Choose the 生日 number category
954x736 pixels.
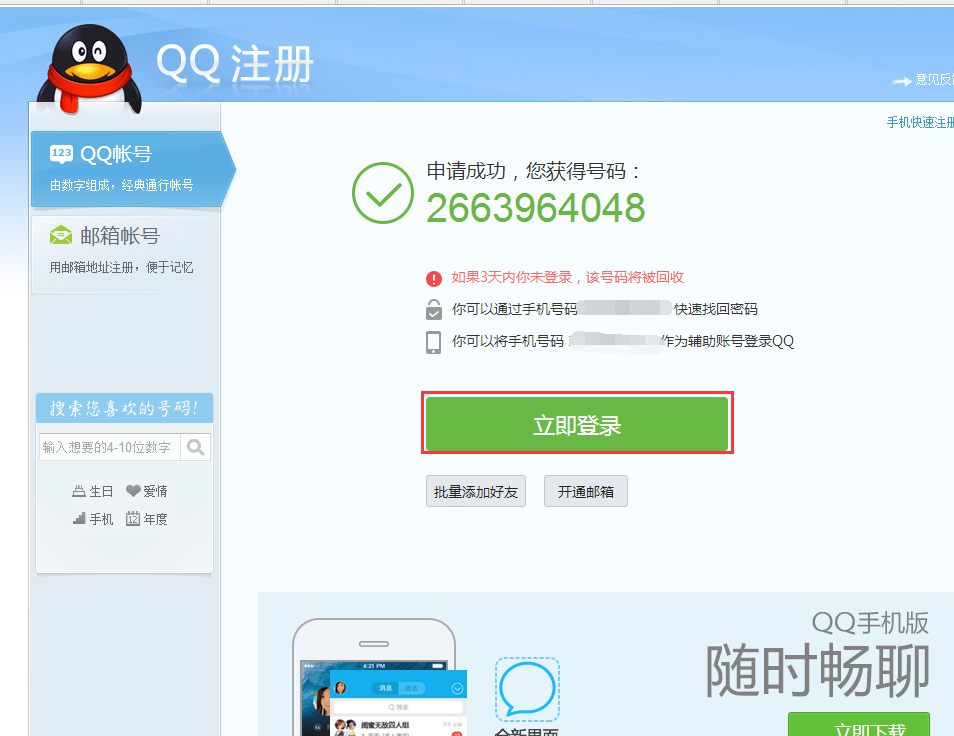point(92,491)
